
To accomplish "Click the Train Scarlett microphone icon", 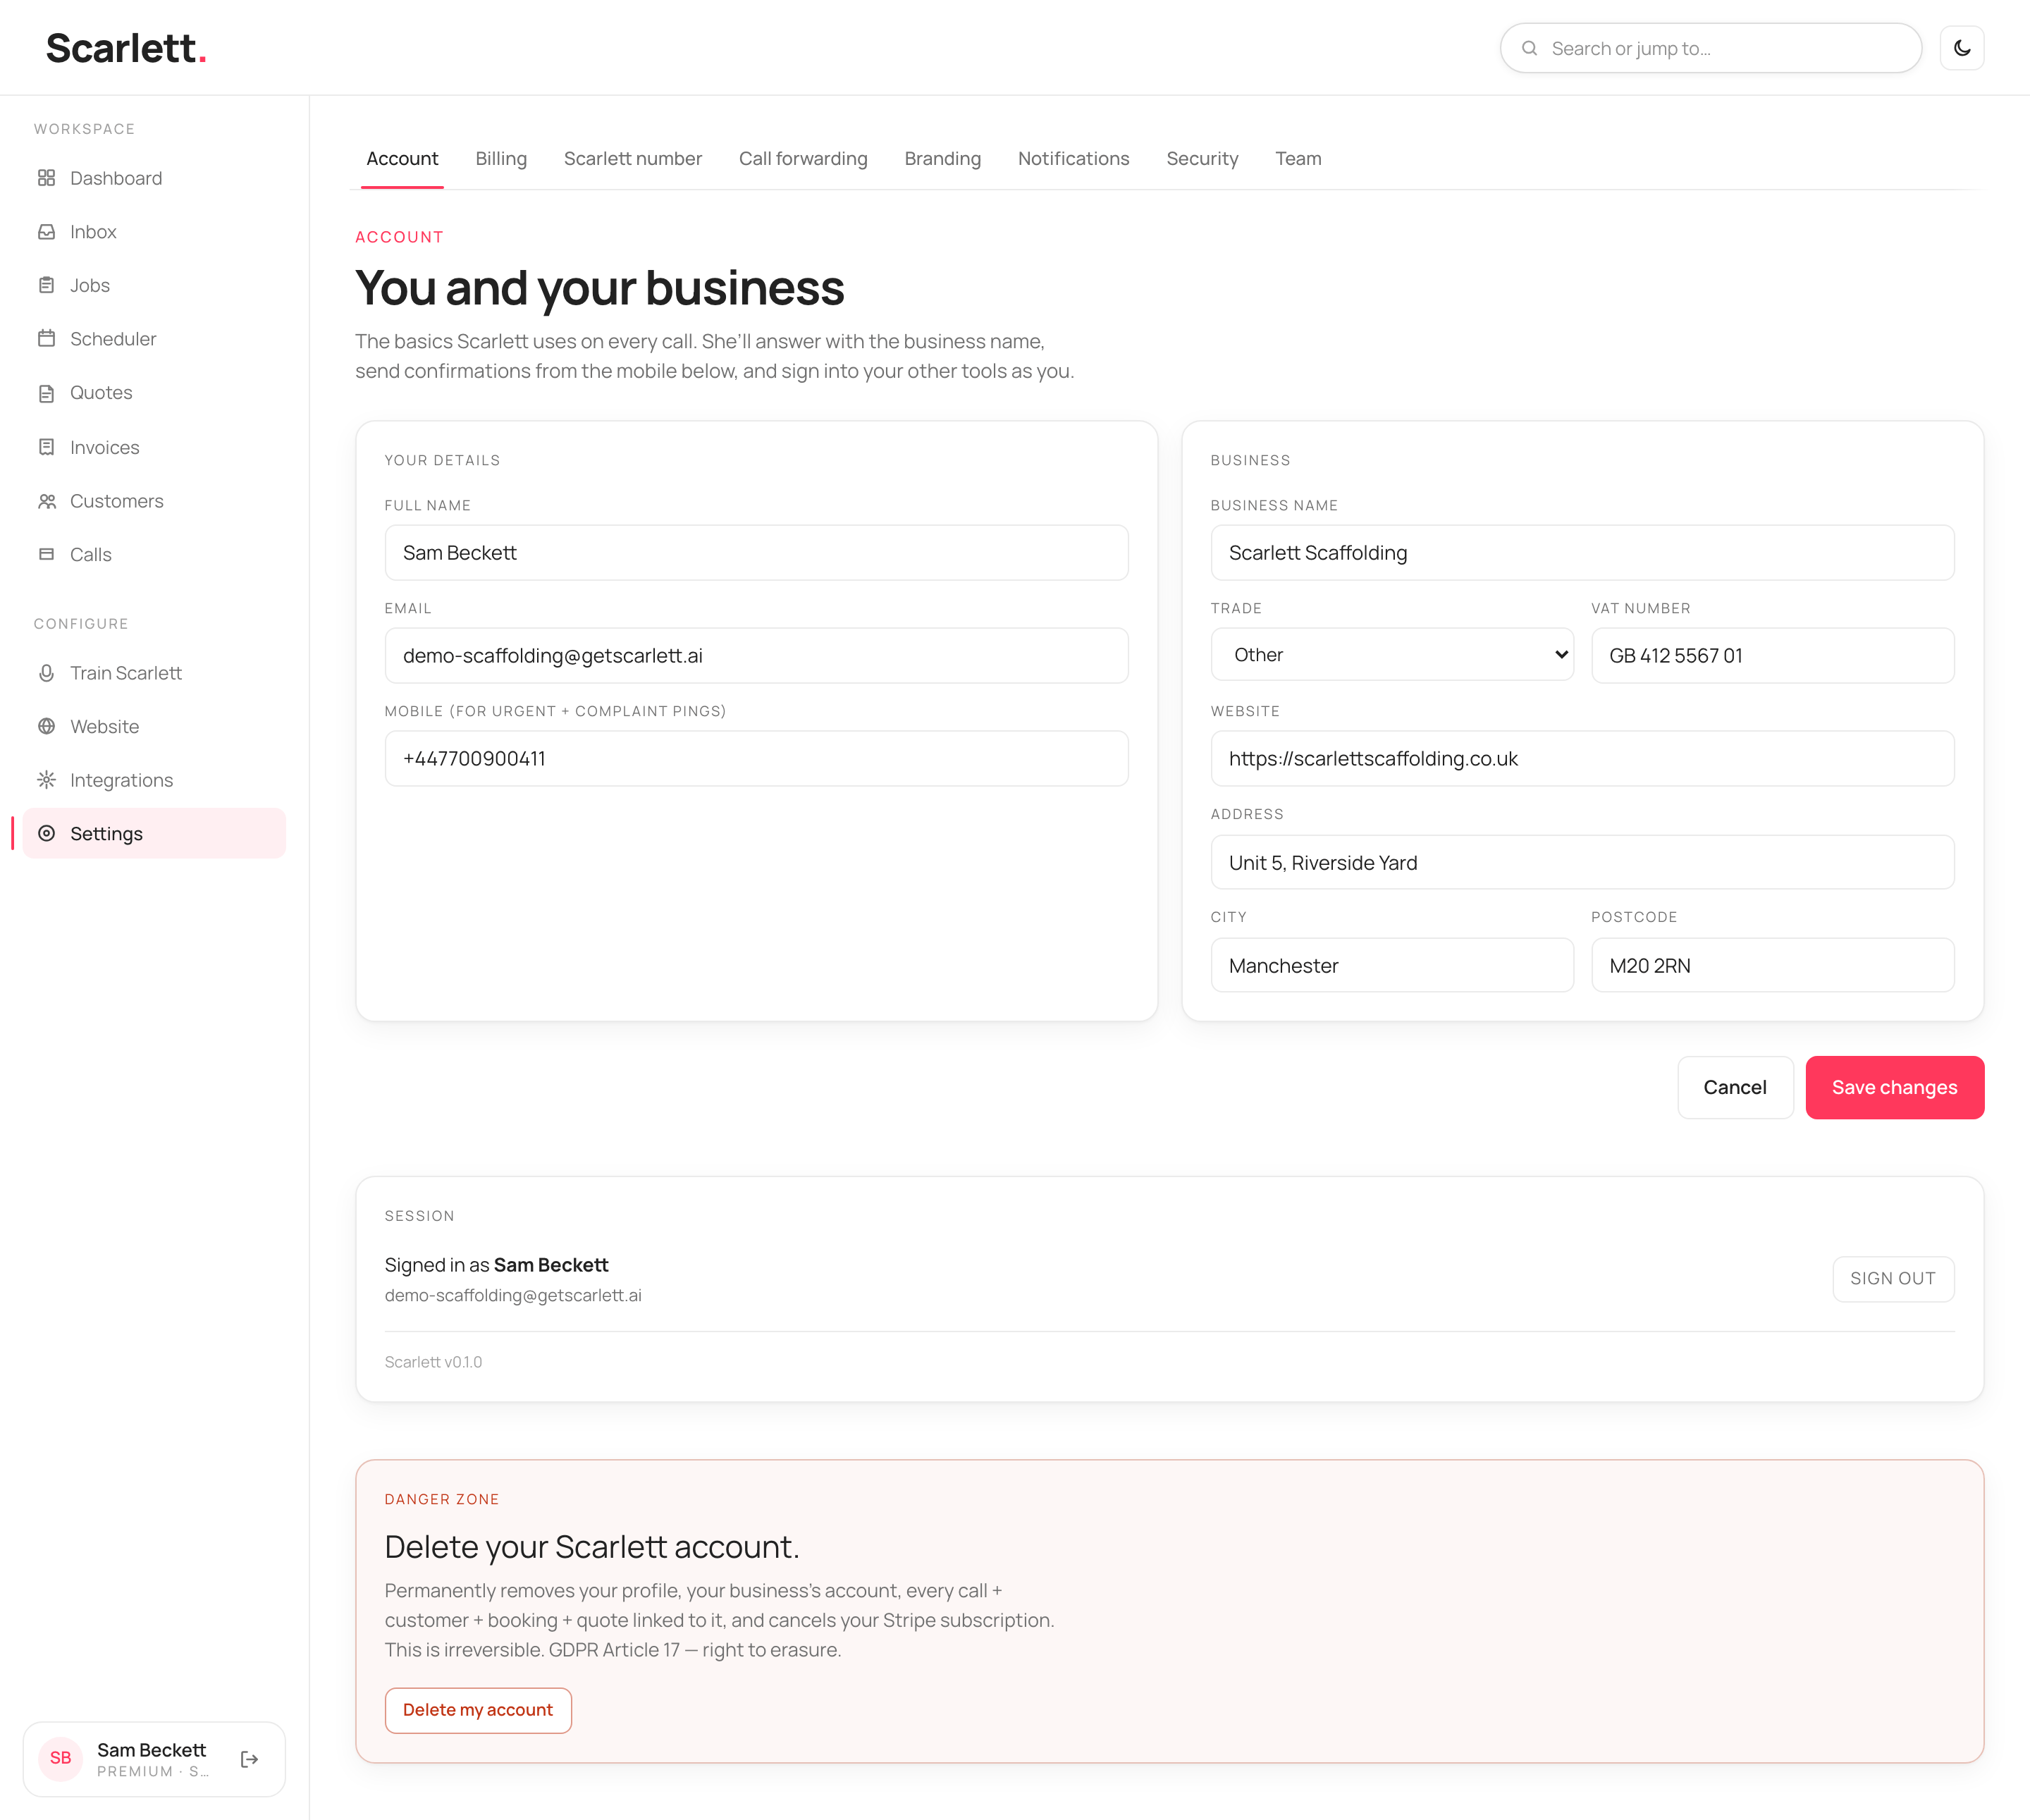I will pyautogui.click(x=46, y=673).
